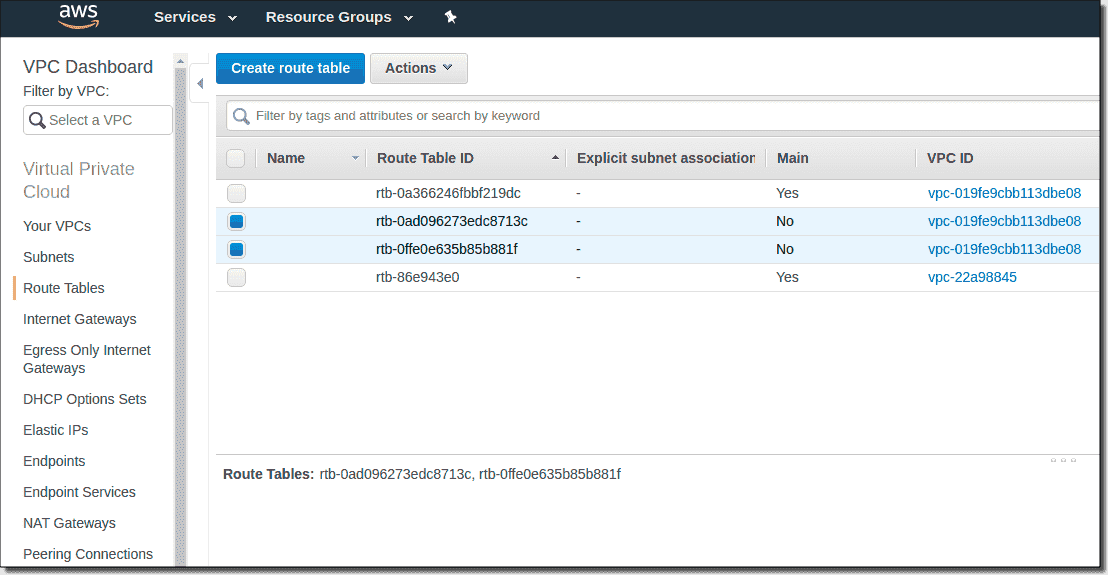Open Internet Gateways in the sidebar
Image resolution: width=1108 pixels, height=575 pixels.
tap(80, 319)
